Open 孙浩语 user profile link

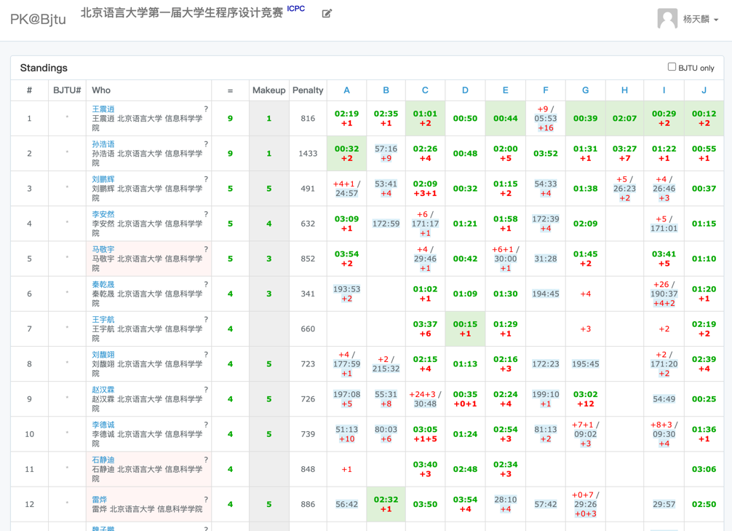point(103,144)
